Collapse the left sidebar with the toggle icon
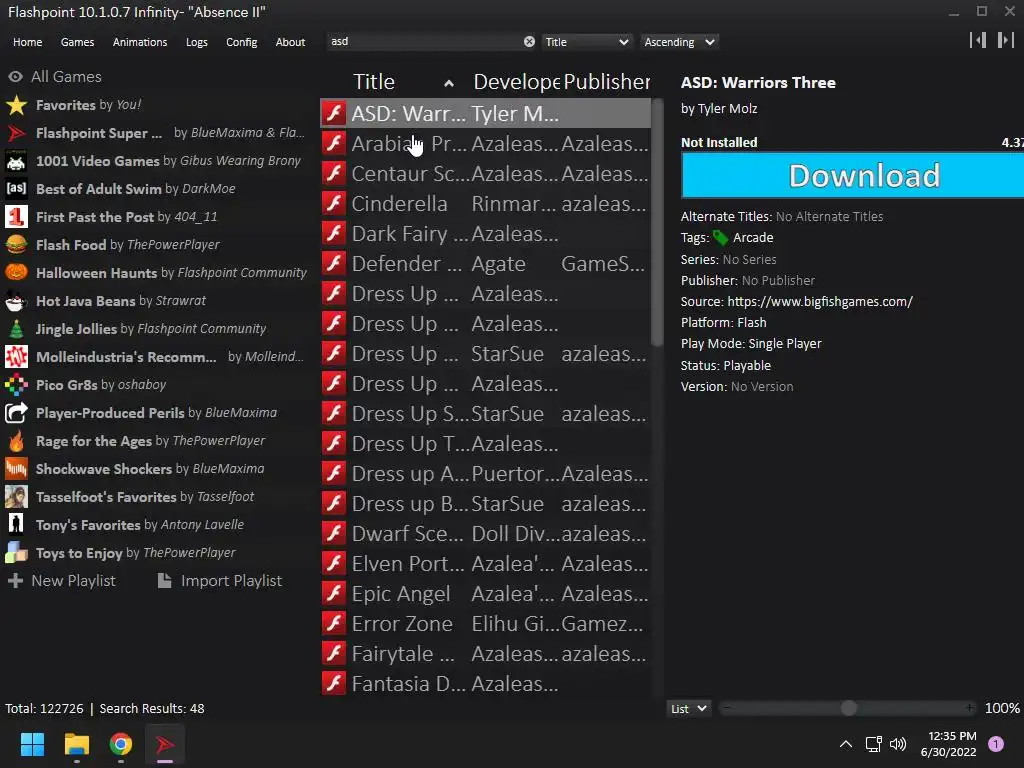This screenshot has width=1024, height=768. (978, 40)
